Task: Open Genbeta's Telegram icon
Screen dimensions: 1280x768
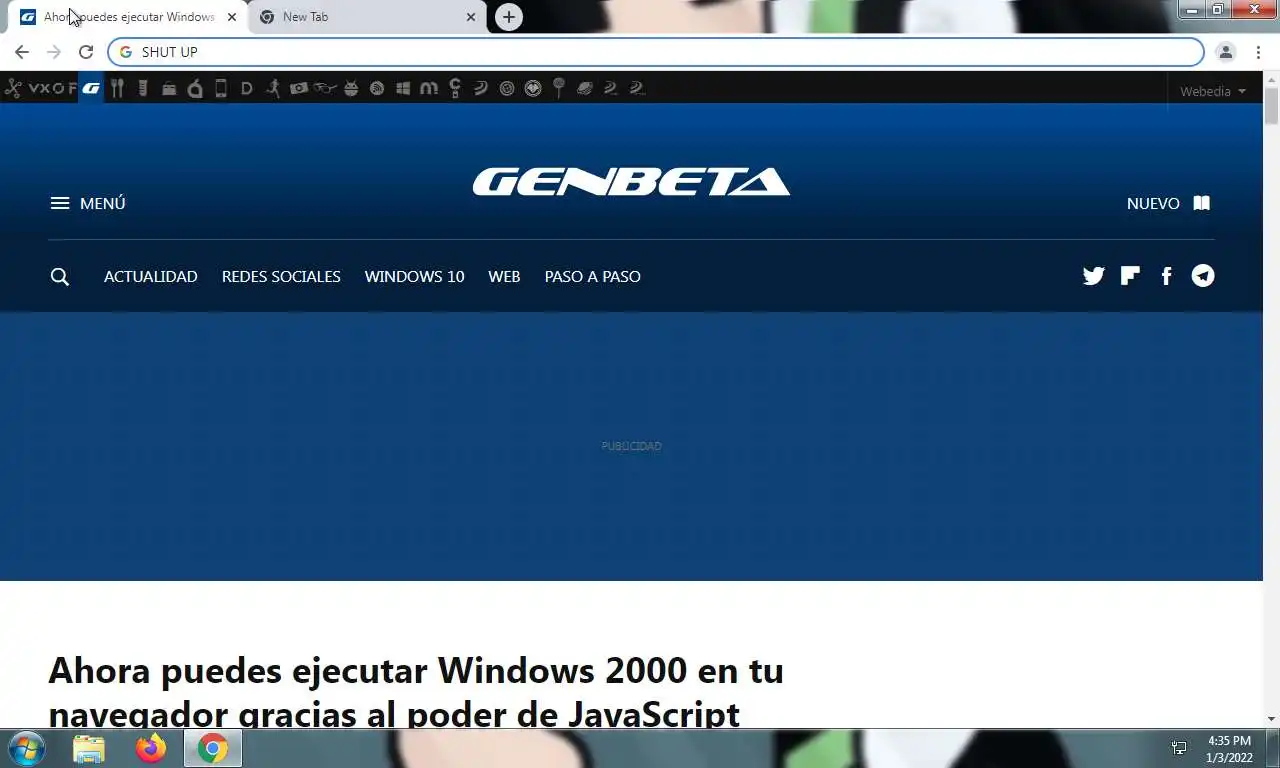Action: 1203,276
